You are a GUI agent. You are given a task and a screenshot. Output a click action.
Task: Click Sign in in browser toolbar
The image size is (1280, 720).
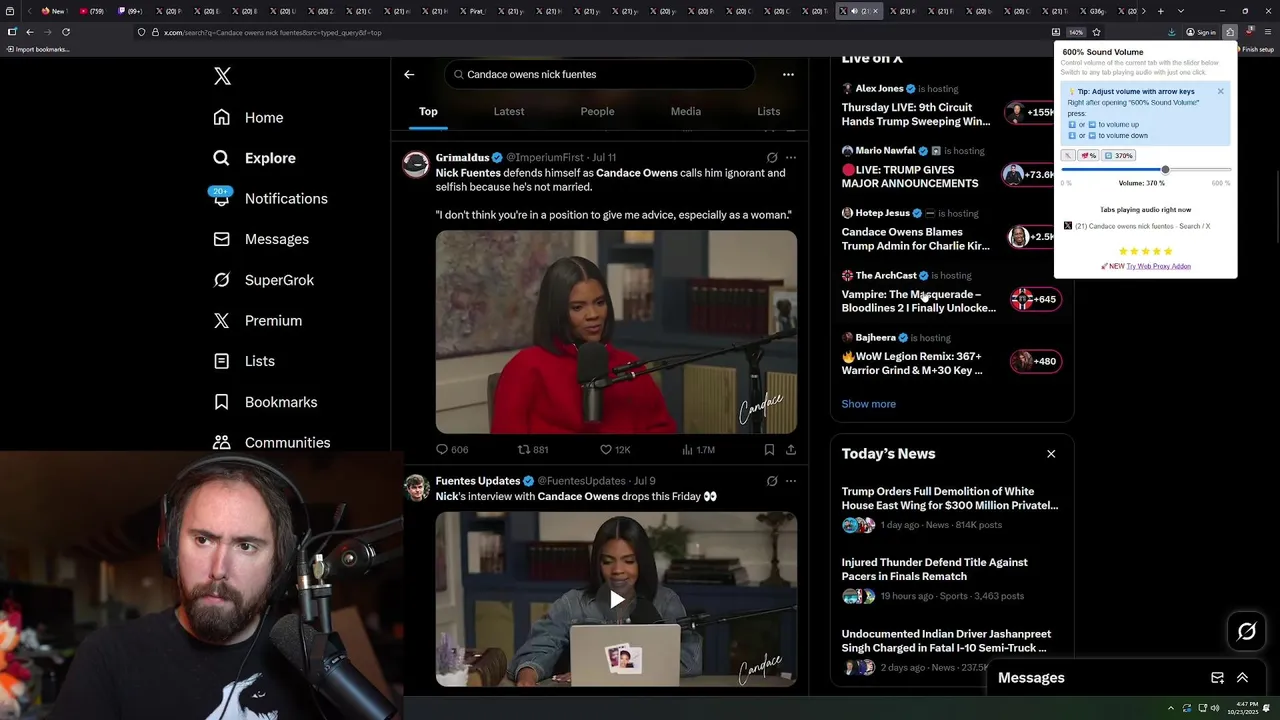click(x=1201, y=32)
